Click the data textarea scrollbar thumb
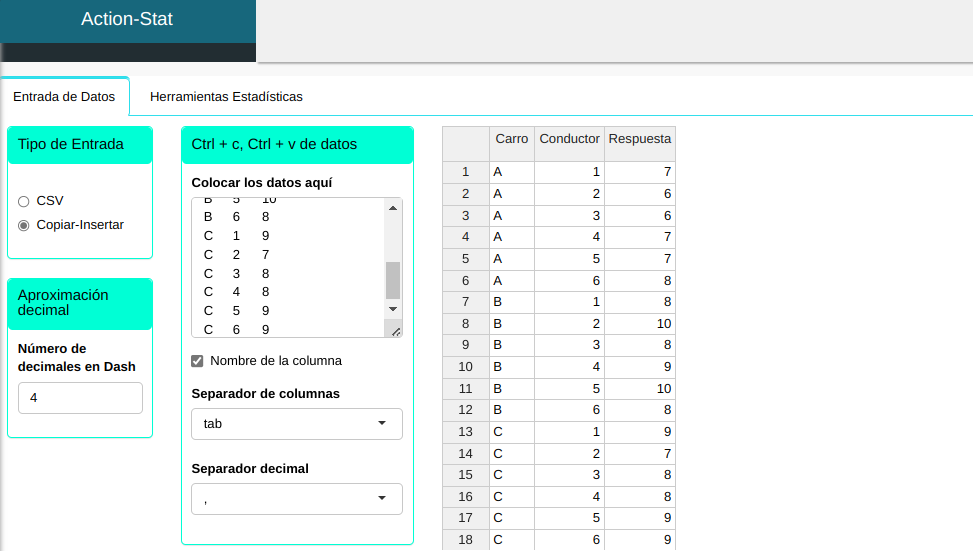The height and width of the screenshot is (551, 973). pos(393,281)
